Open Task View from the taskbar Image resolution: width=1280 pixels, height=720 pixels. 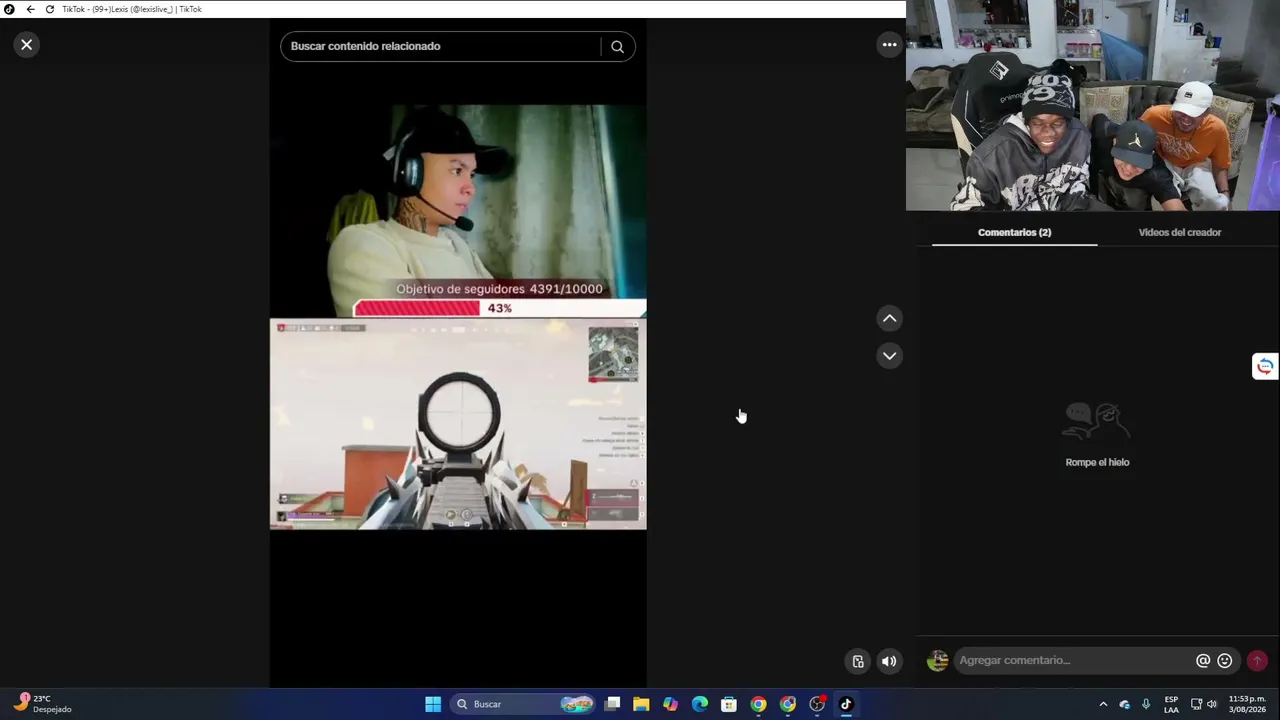(612, 704)
